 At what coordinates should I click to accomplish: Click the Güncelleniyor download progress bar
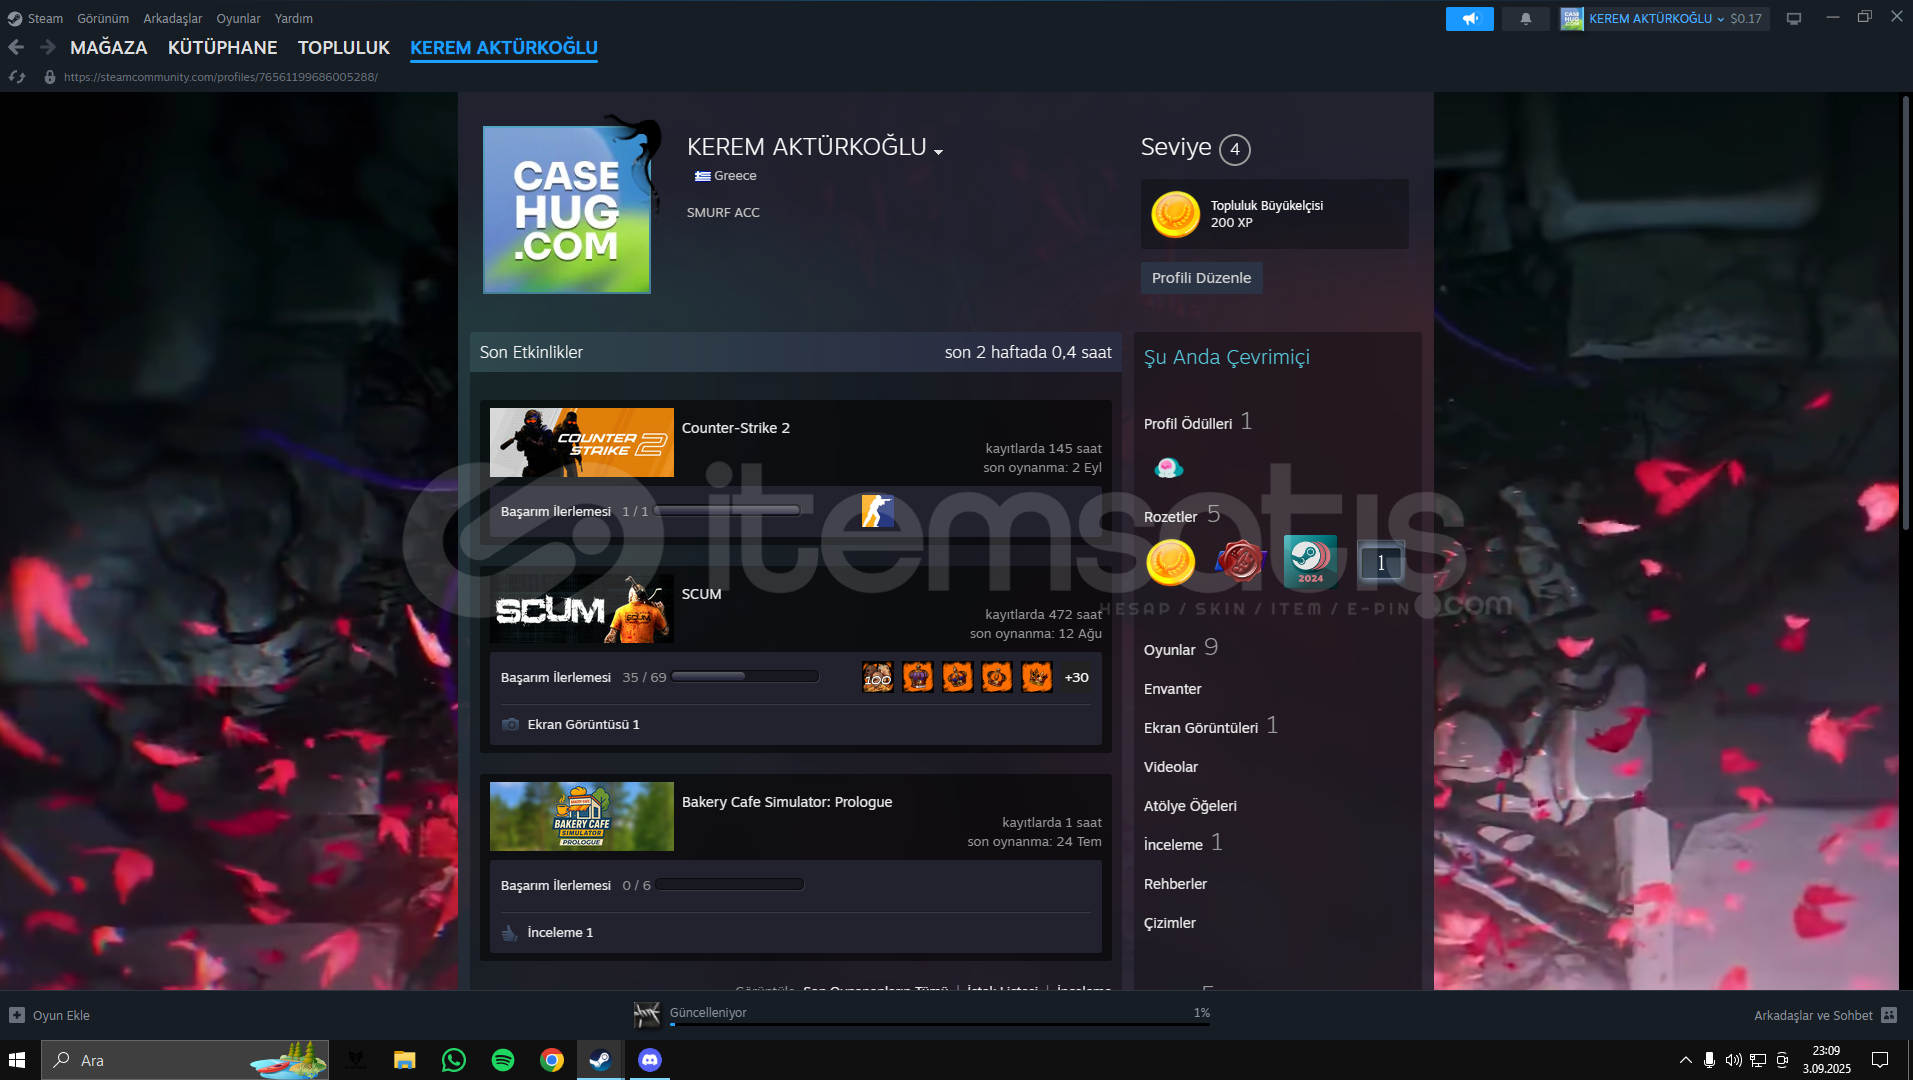point(940,1025)
